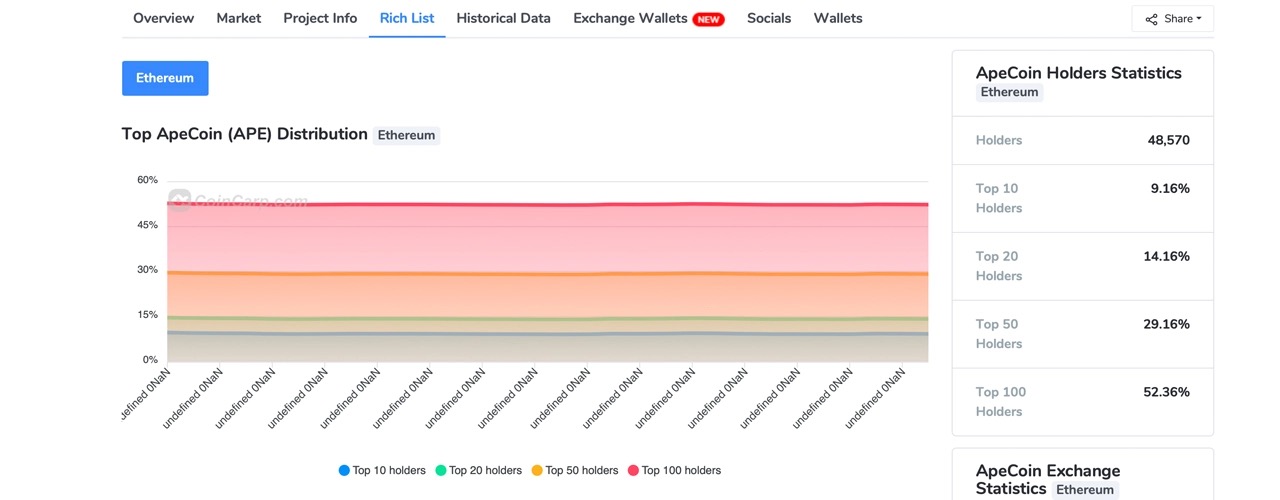Select the blue Ethereum chain button
The height and width of the screenshot is (500, 1280).
[165, 78]
